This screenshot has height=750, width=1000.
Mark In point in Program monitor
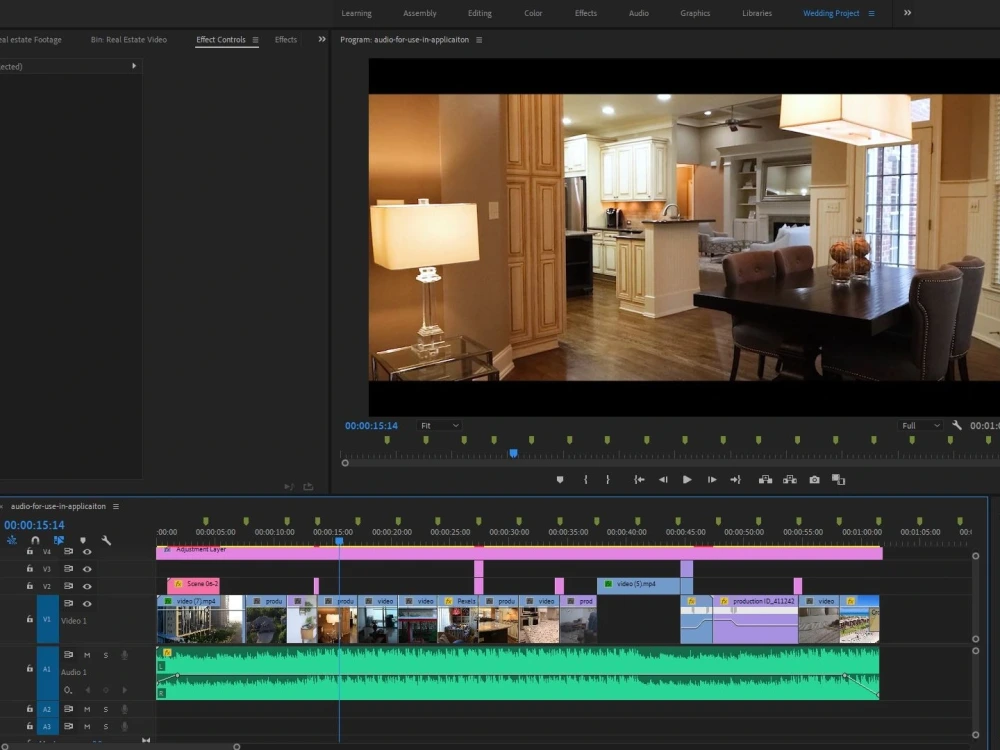585,480
